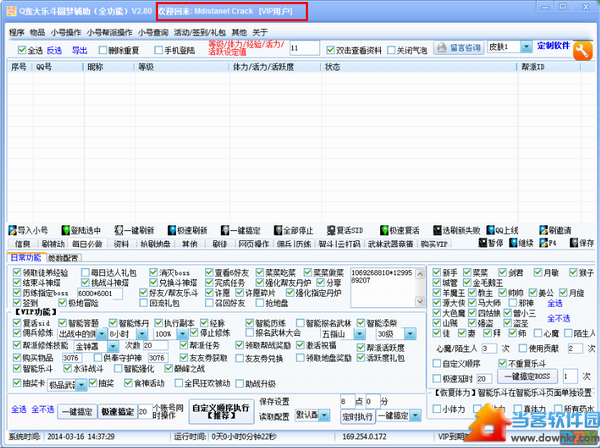Click the 选刷新失败 icon
This screenshot has width=600, height=448.
437,230
